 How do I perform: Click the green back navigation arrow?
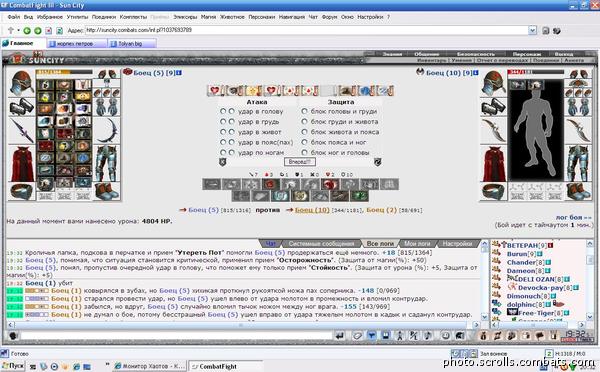[27, 31]
